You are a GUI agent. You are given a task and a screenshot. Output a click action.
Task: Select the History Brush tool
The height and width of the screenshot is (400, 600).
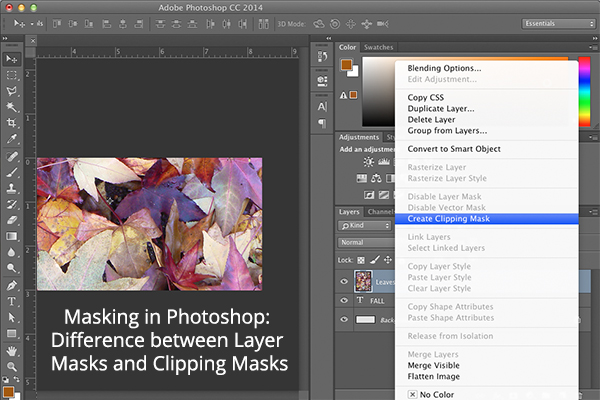[11, 204]
